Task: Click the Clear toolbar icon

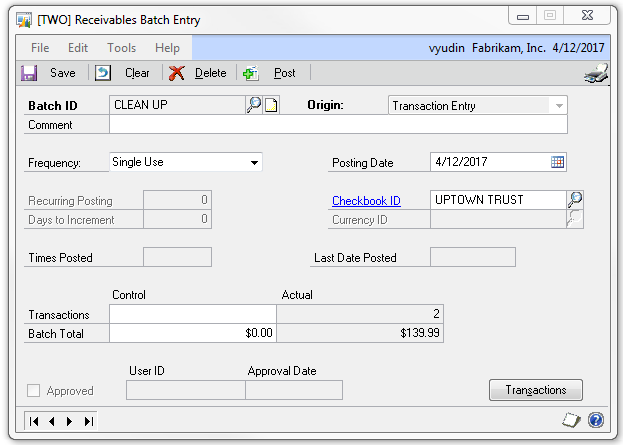Action: (103, 73)
